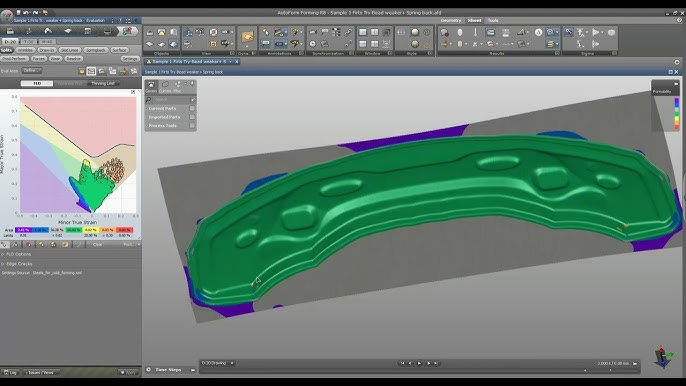Image resolution: width=686 pixels, height=386 pixels.
Task: Toggle the Current Parts checkbox
Action: 192,108
